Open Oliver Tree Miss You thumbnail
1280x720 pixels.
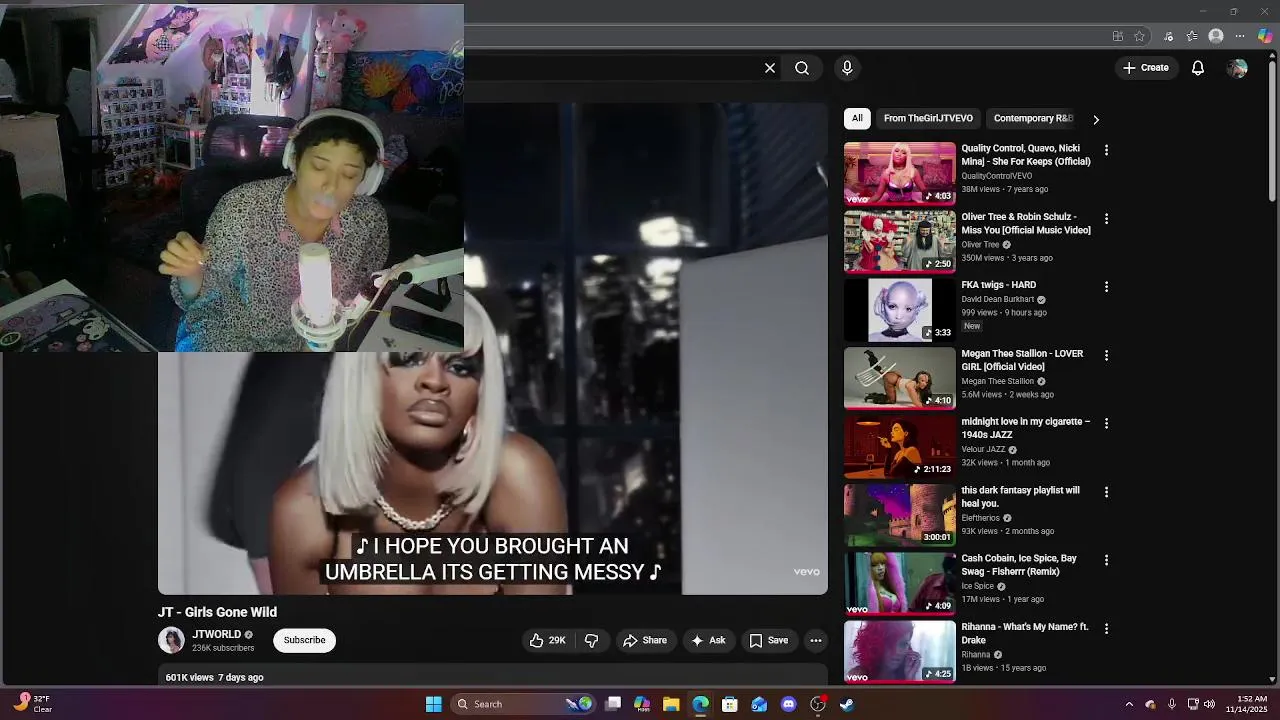tap(900, 241)
